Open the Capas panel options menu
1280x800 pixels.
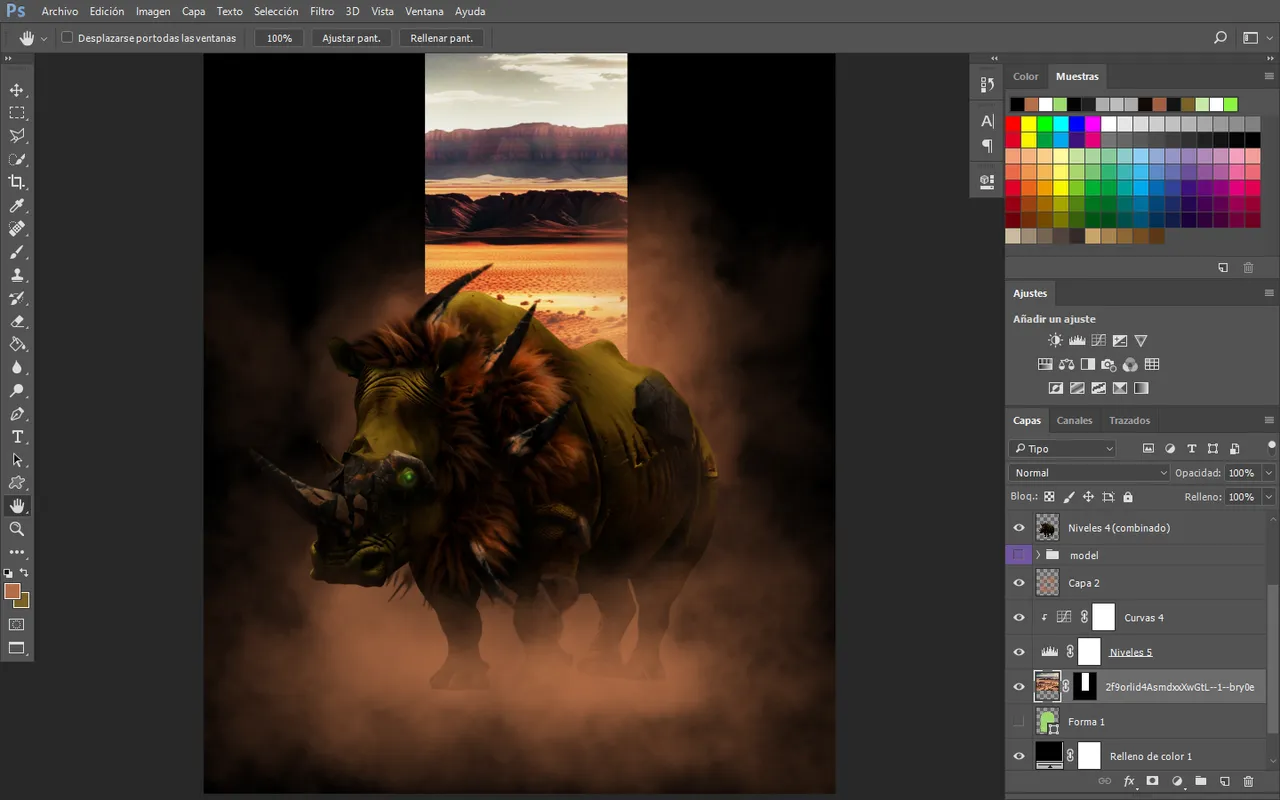[1269, 420]
